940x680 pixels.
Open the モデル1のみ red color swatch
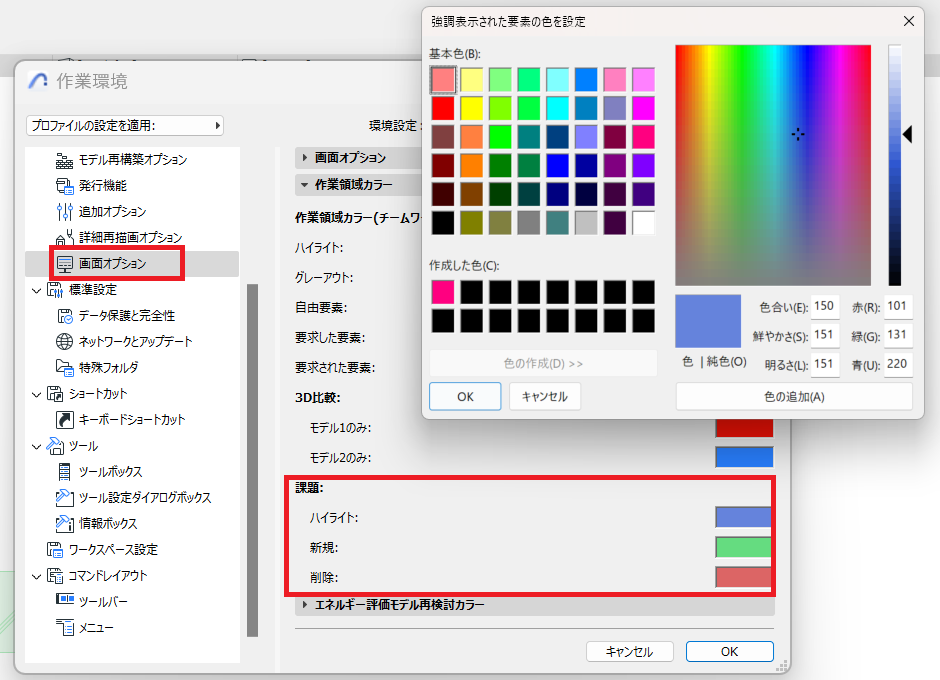tap(744, 429)
